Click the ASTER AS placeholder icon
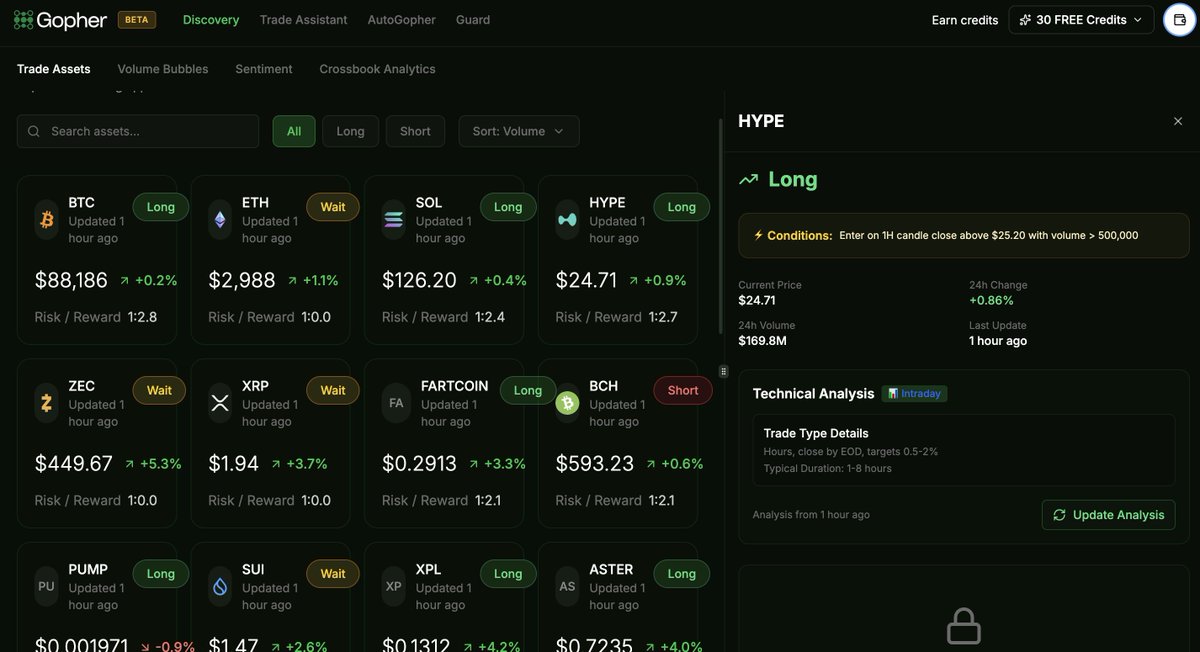This screenshot has width=1200, height=652. point(567,587)
